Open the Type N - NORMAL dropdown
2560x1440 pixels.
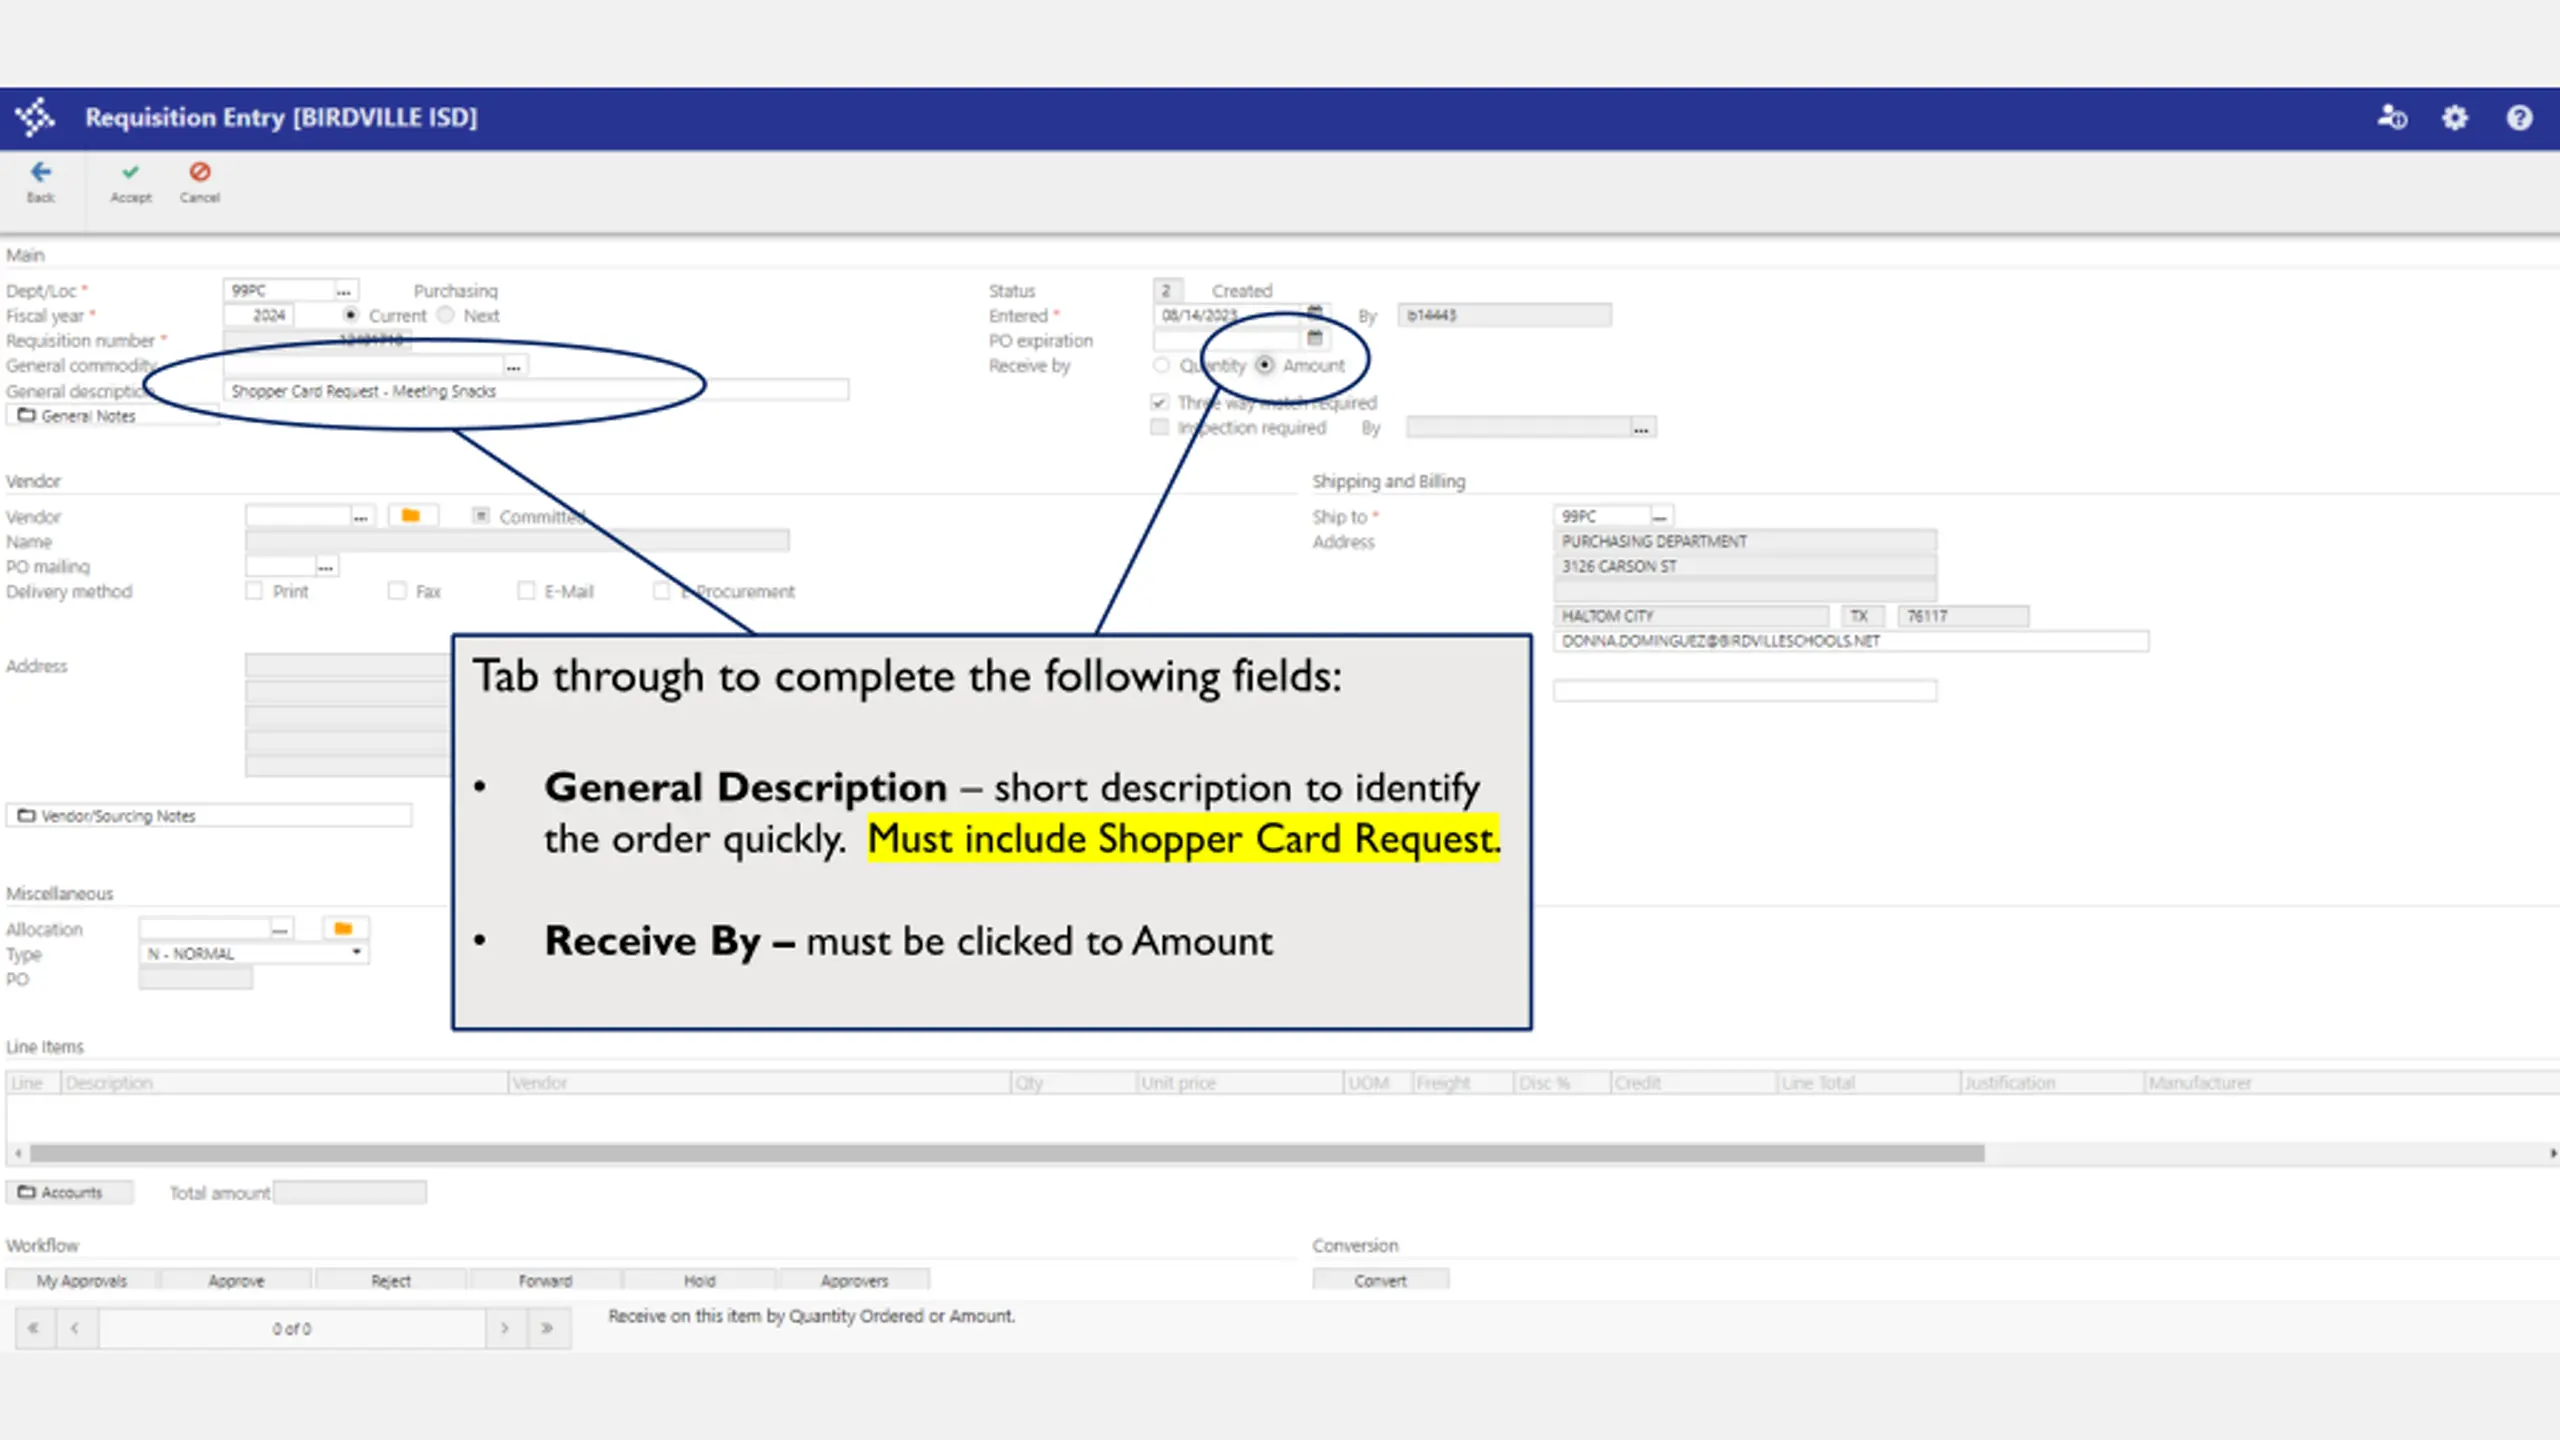tap(254, 954)
